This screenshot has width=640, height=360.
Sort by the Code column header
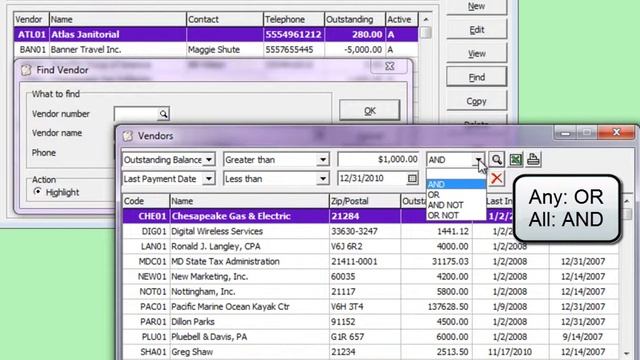pyautogui.click(x=146, y=201)
